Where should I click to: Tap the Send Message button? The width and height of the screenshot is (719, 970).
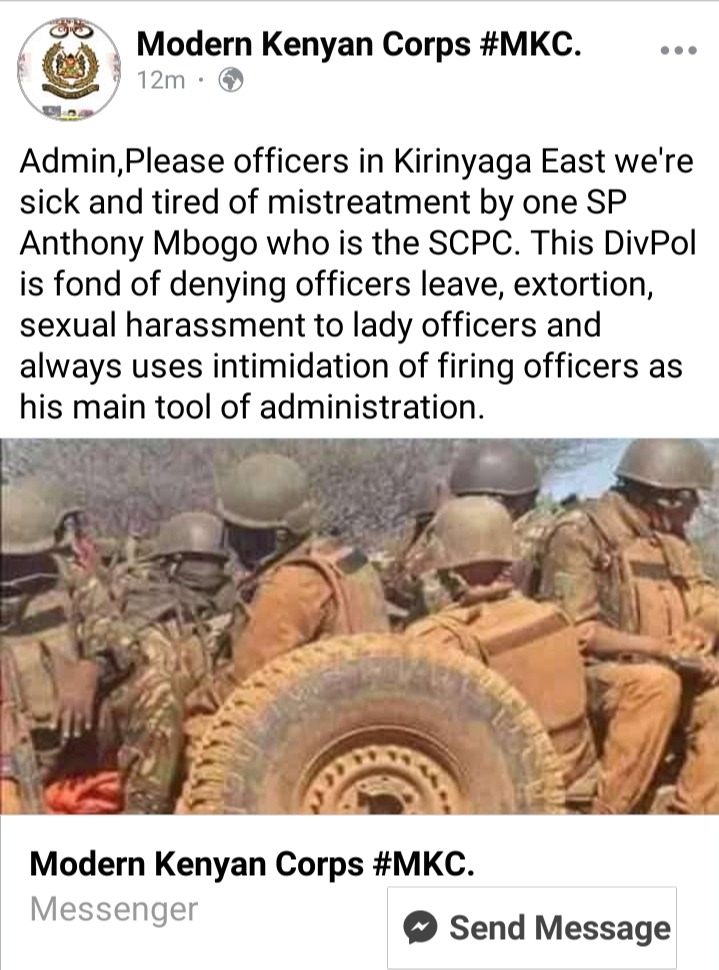532,927
